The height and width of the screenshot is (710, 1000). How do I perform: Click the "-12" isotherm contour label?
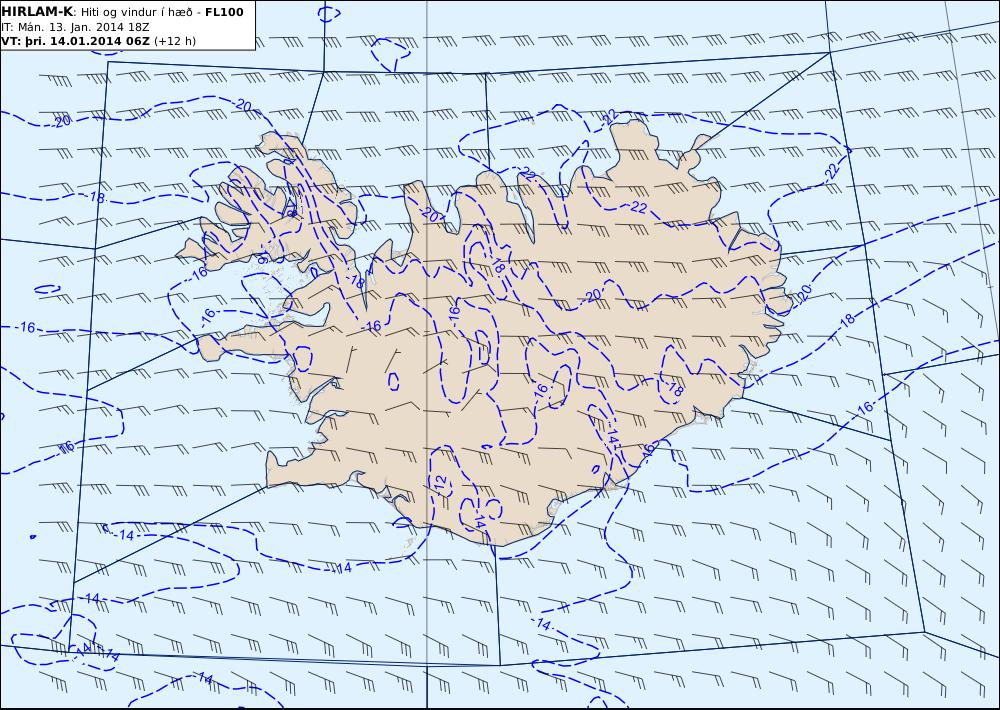[x=441, y=483]
